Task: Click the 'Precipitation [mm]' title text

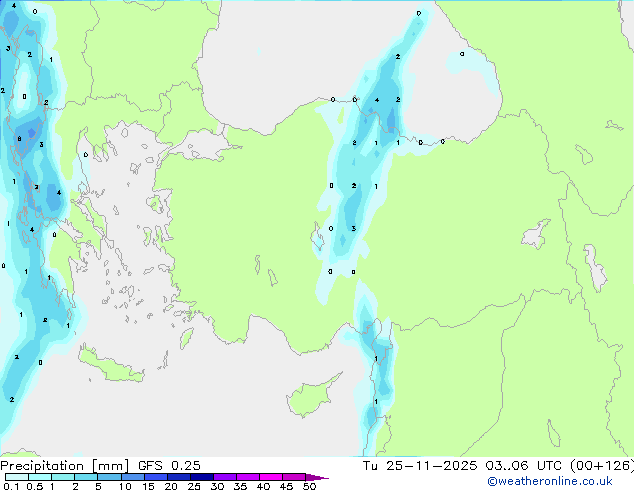Action: [64, 466]
